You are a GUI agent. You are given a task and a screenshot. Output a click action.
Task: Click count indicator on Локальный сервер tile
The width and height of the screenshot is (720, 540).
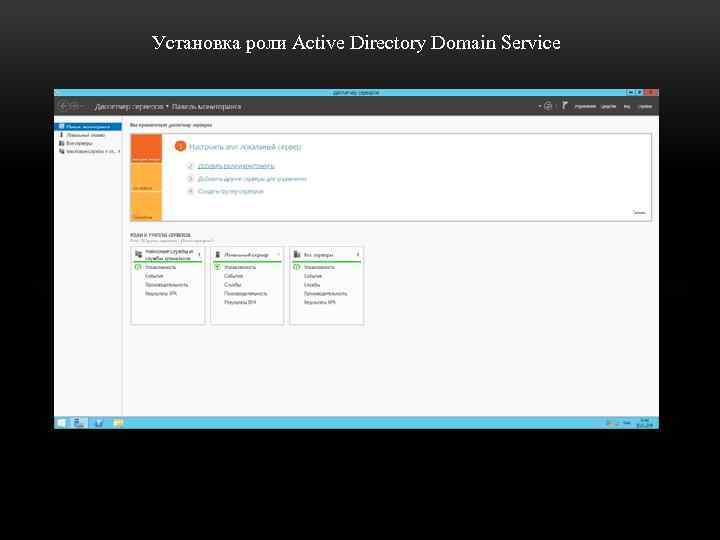click(x=278, y=254)
